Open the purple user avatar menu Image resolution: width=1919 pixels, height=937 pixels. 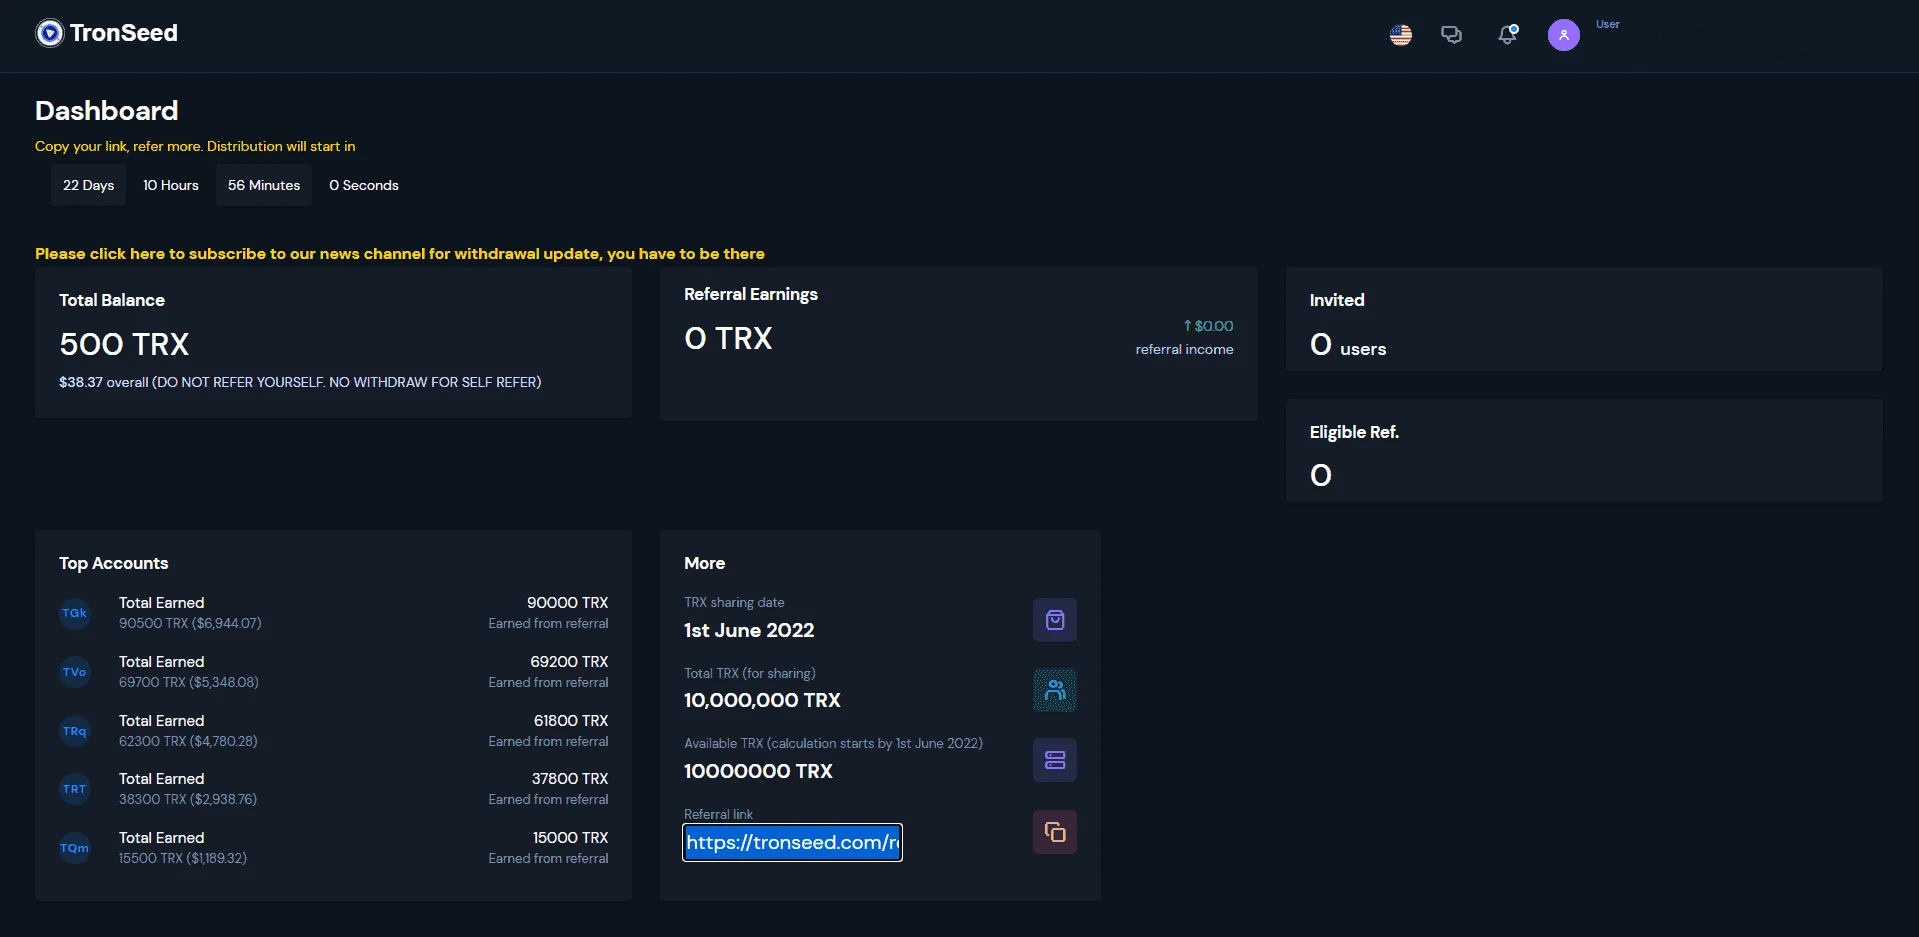coord(1564,35)
